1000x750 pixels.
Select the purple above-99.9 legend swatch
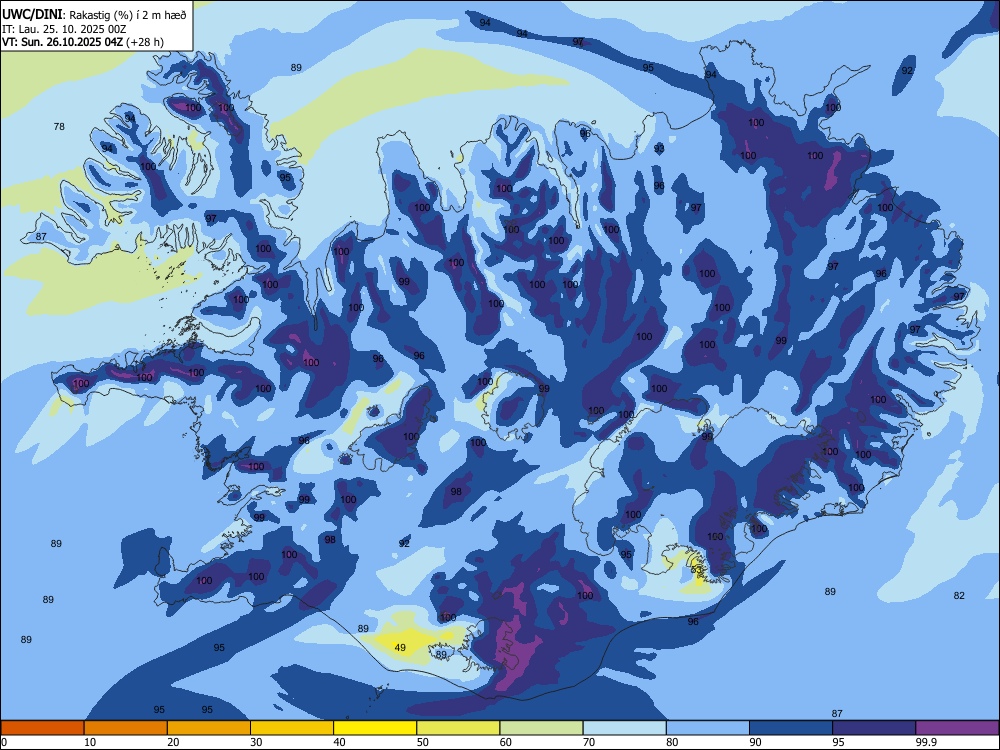957,728
